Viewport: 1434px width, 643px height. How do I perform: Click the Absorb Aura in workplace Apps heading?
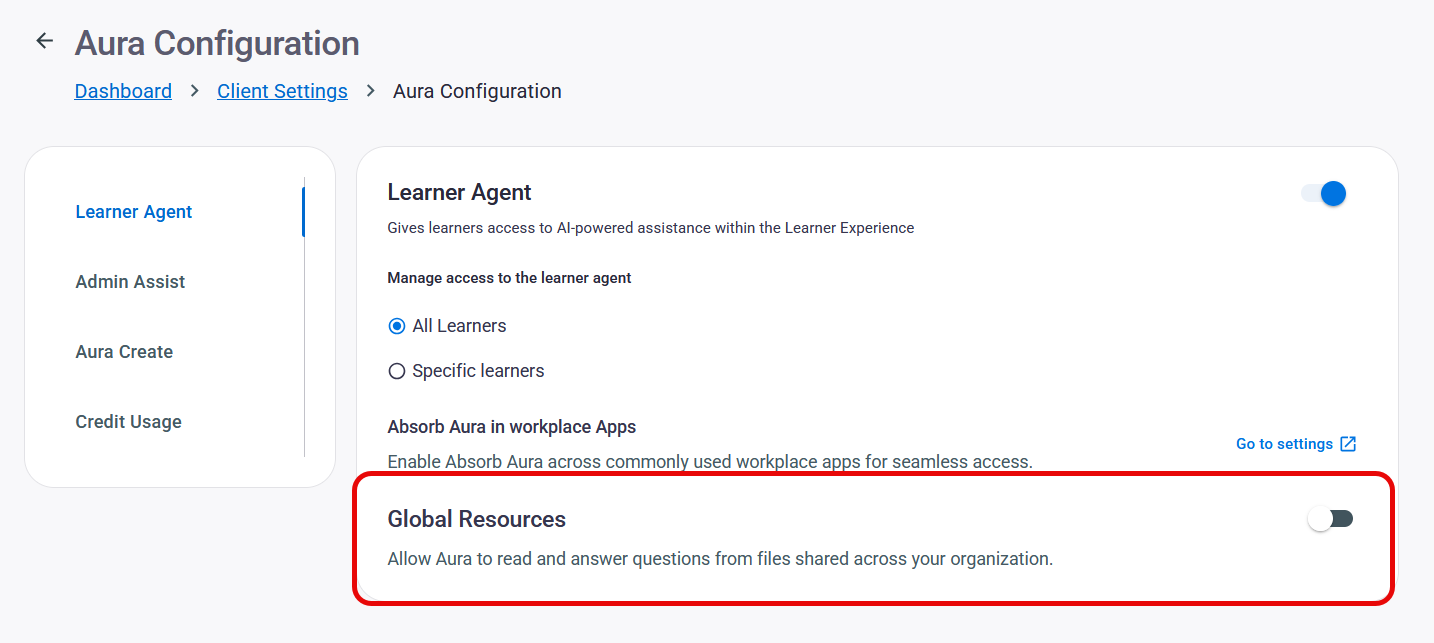[x=511, y=427]
